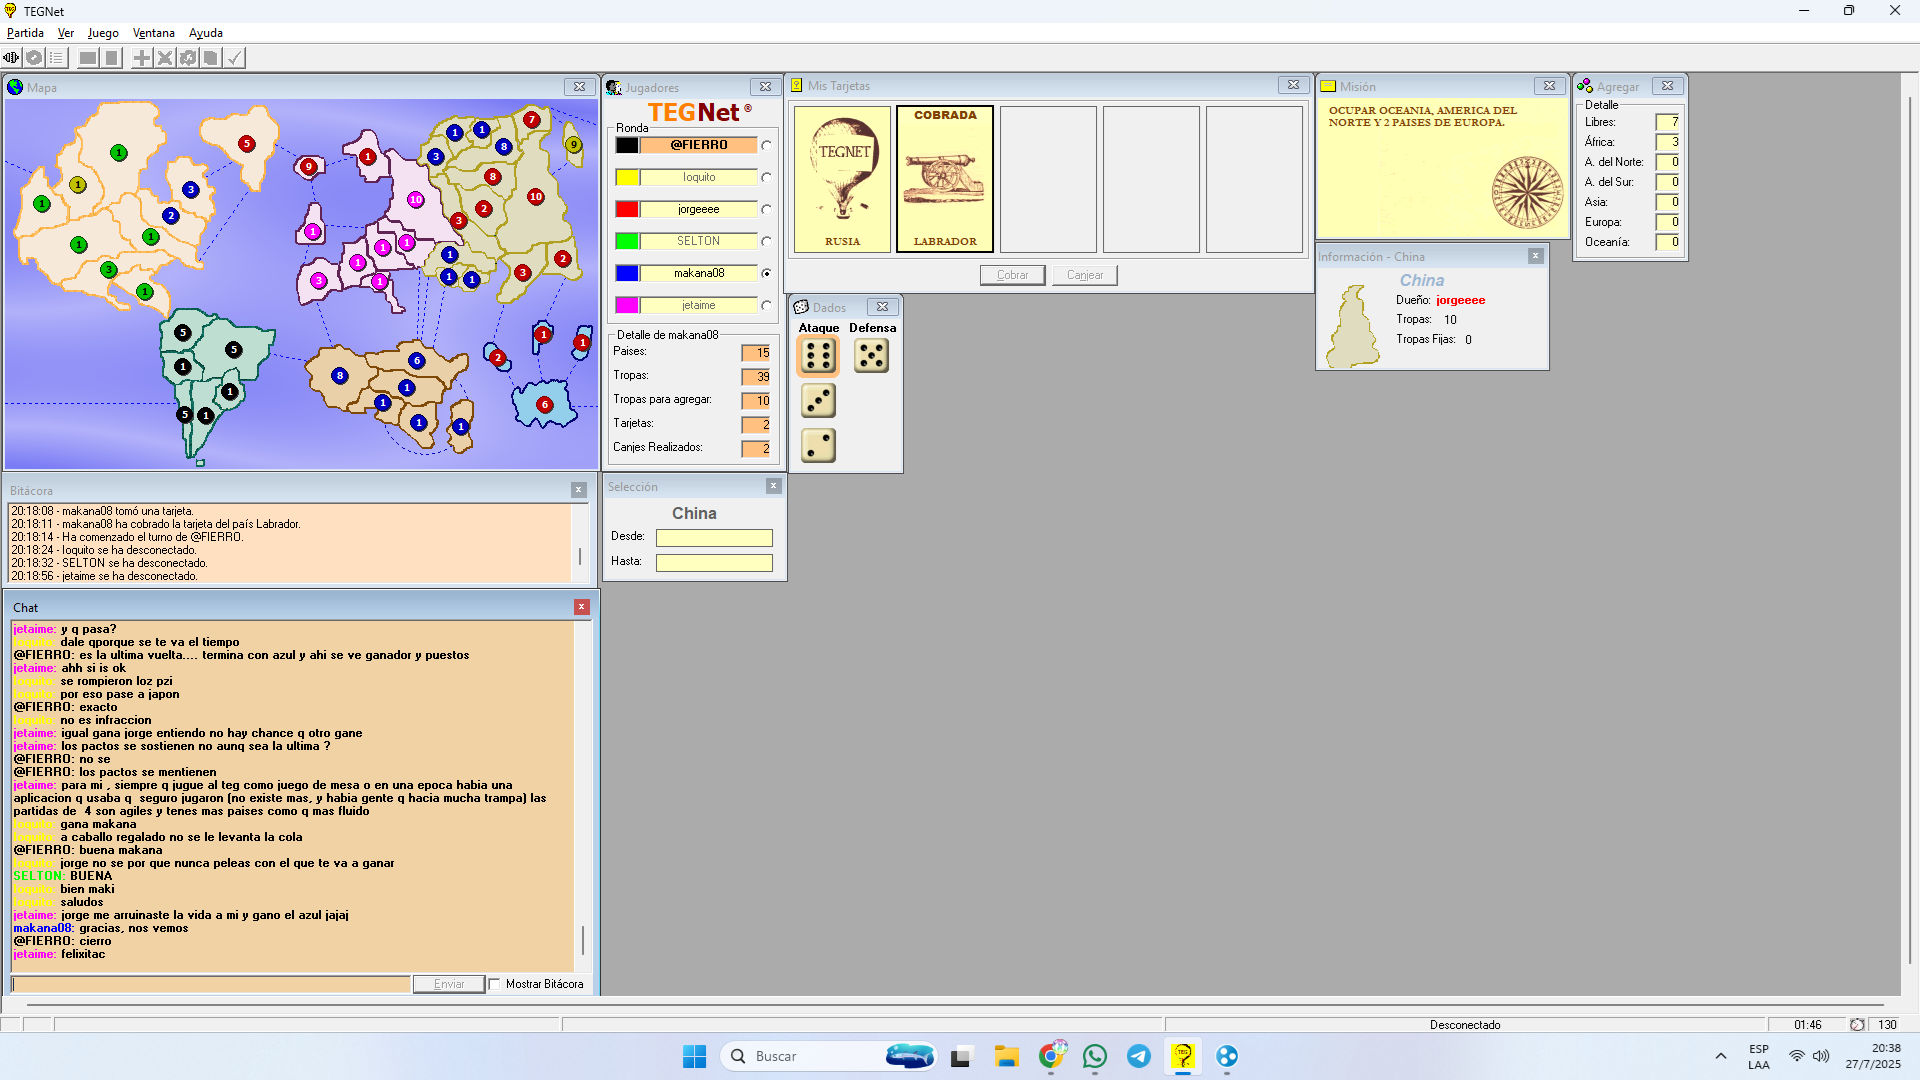Click the China country shape in Información
1920x1080 pixels.
[1352, 326]
